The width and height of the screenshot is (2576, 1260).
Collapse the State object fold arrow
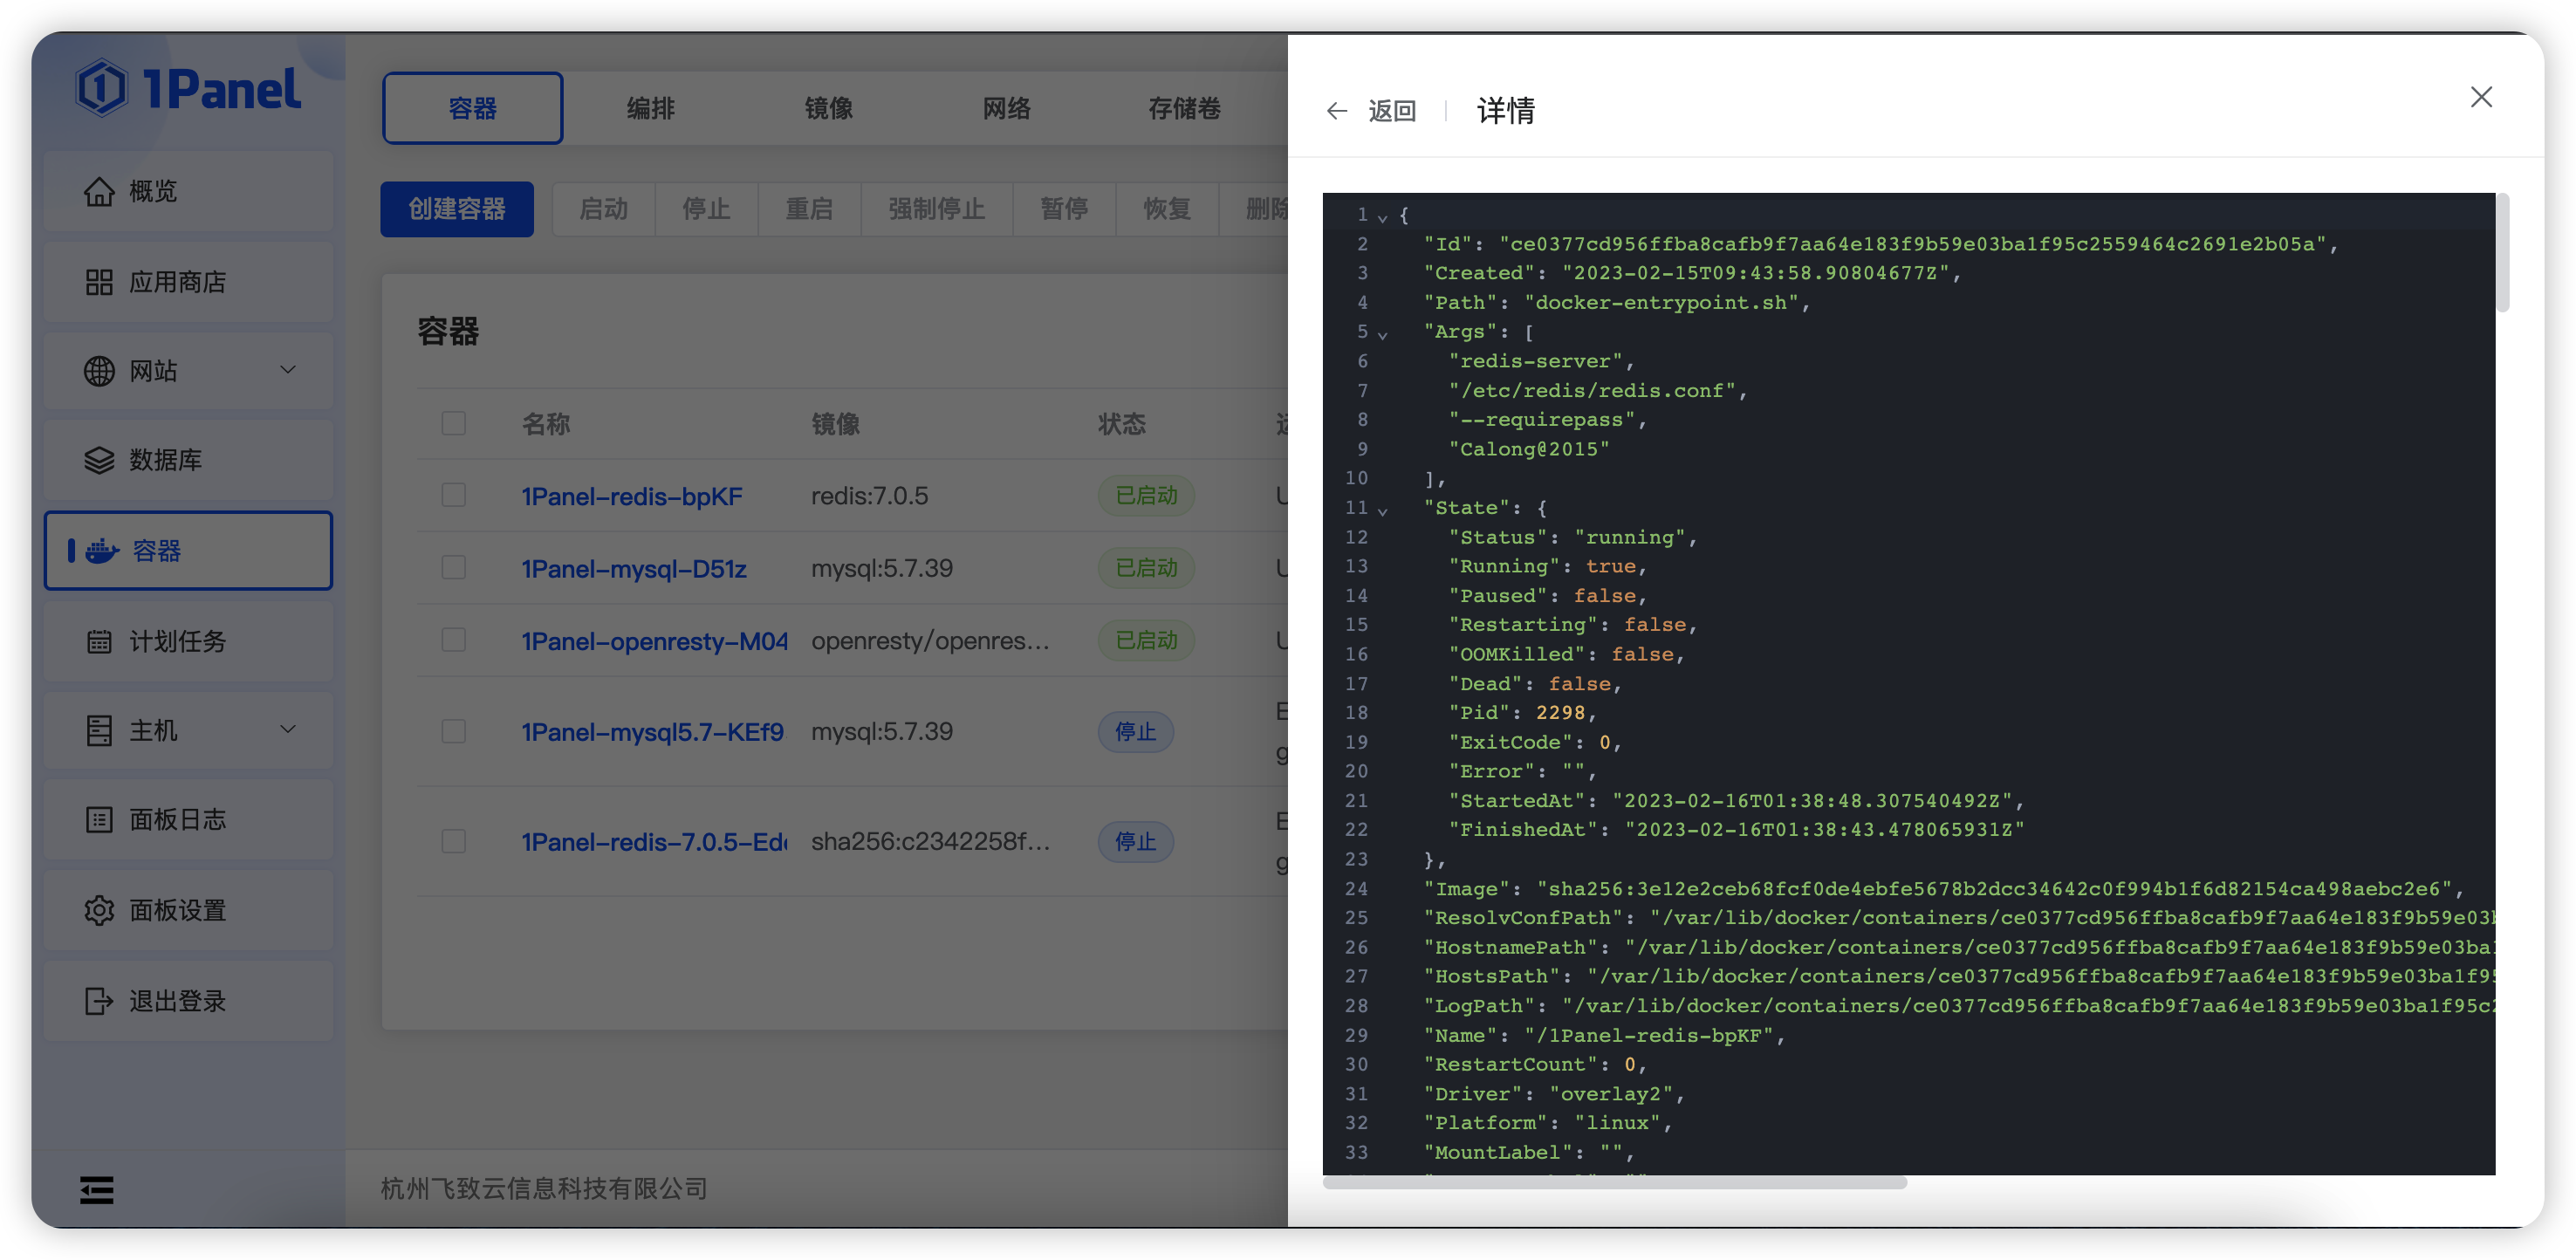pos(1382,511)
